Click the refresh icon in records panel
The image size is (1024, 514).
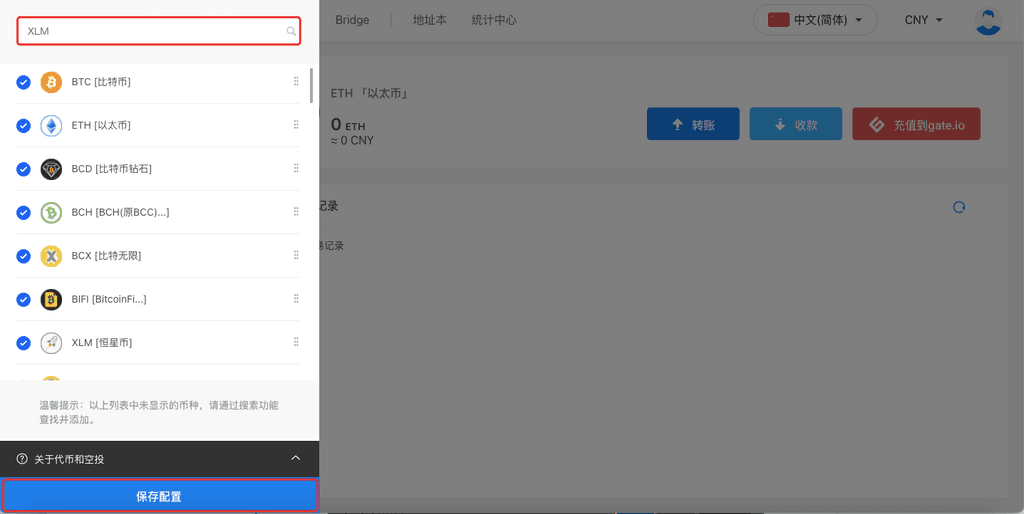pos(959,207)
